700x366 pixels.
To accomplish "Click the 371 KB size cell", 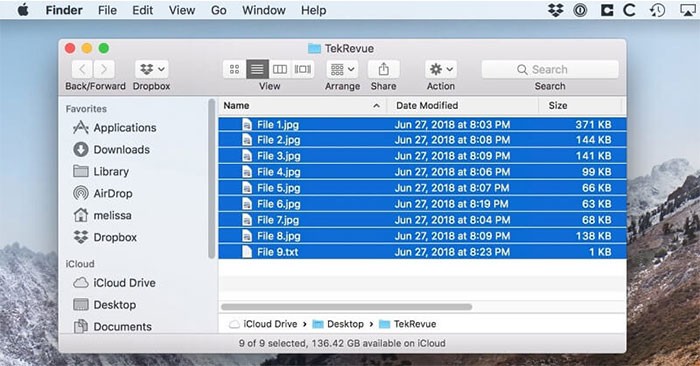I will 593,125.
